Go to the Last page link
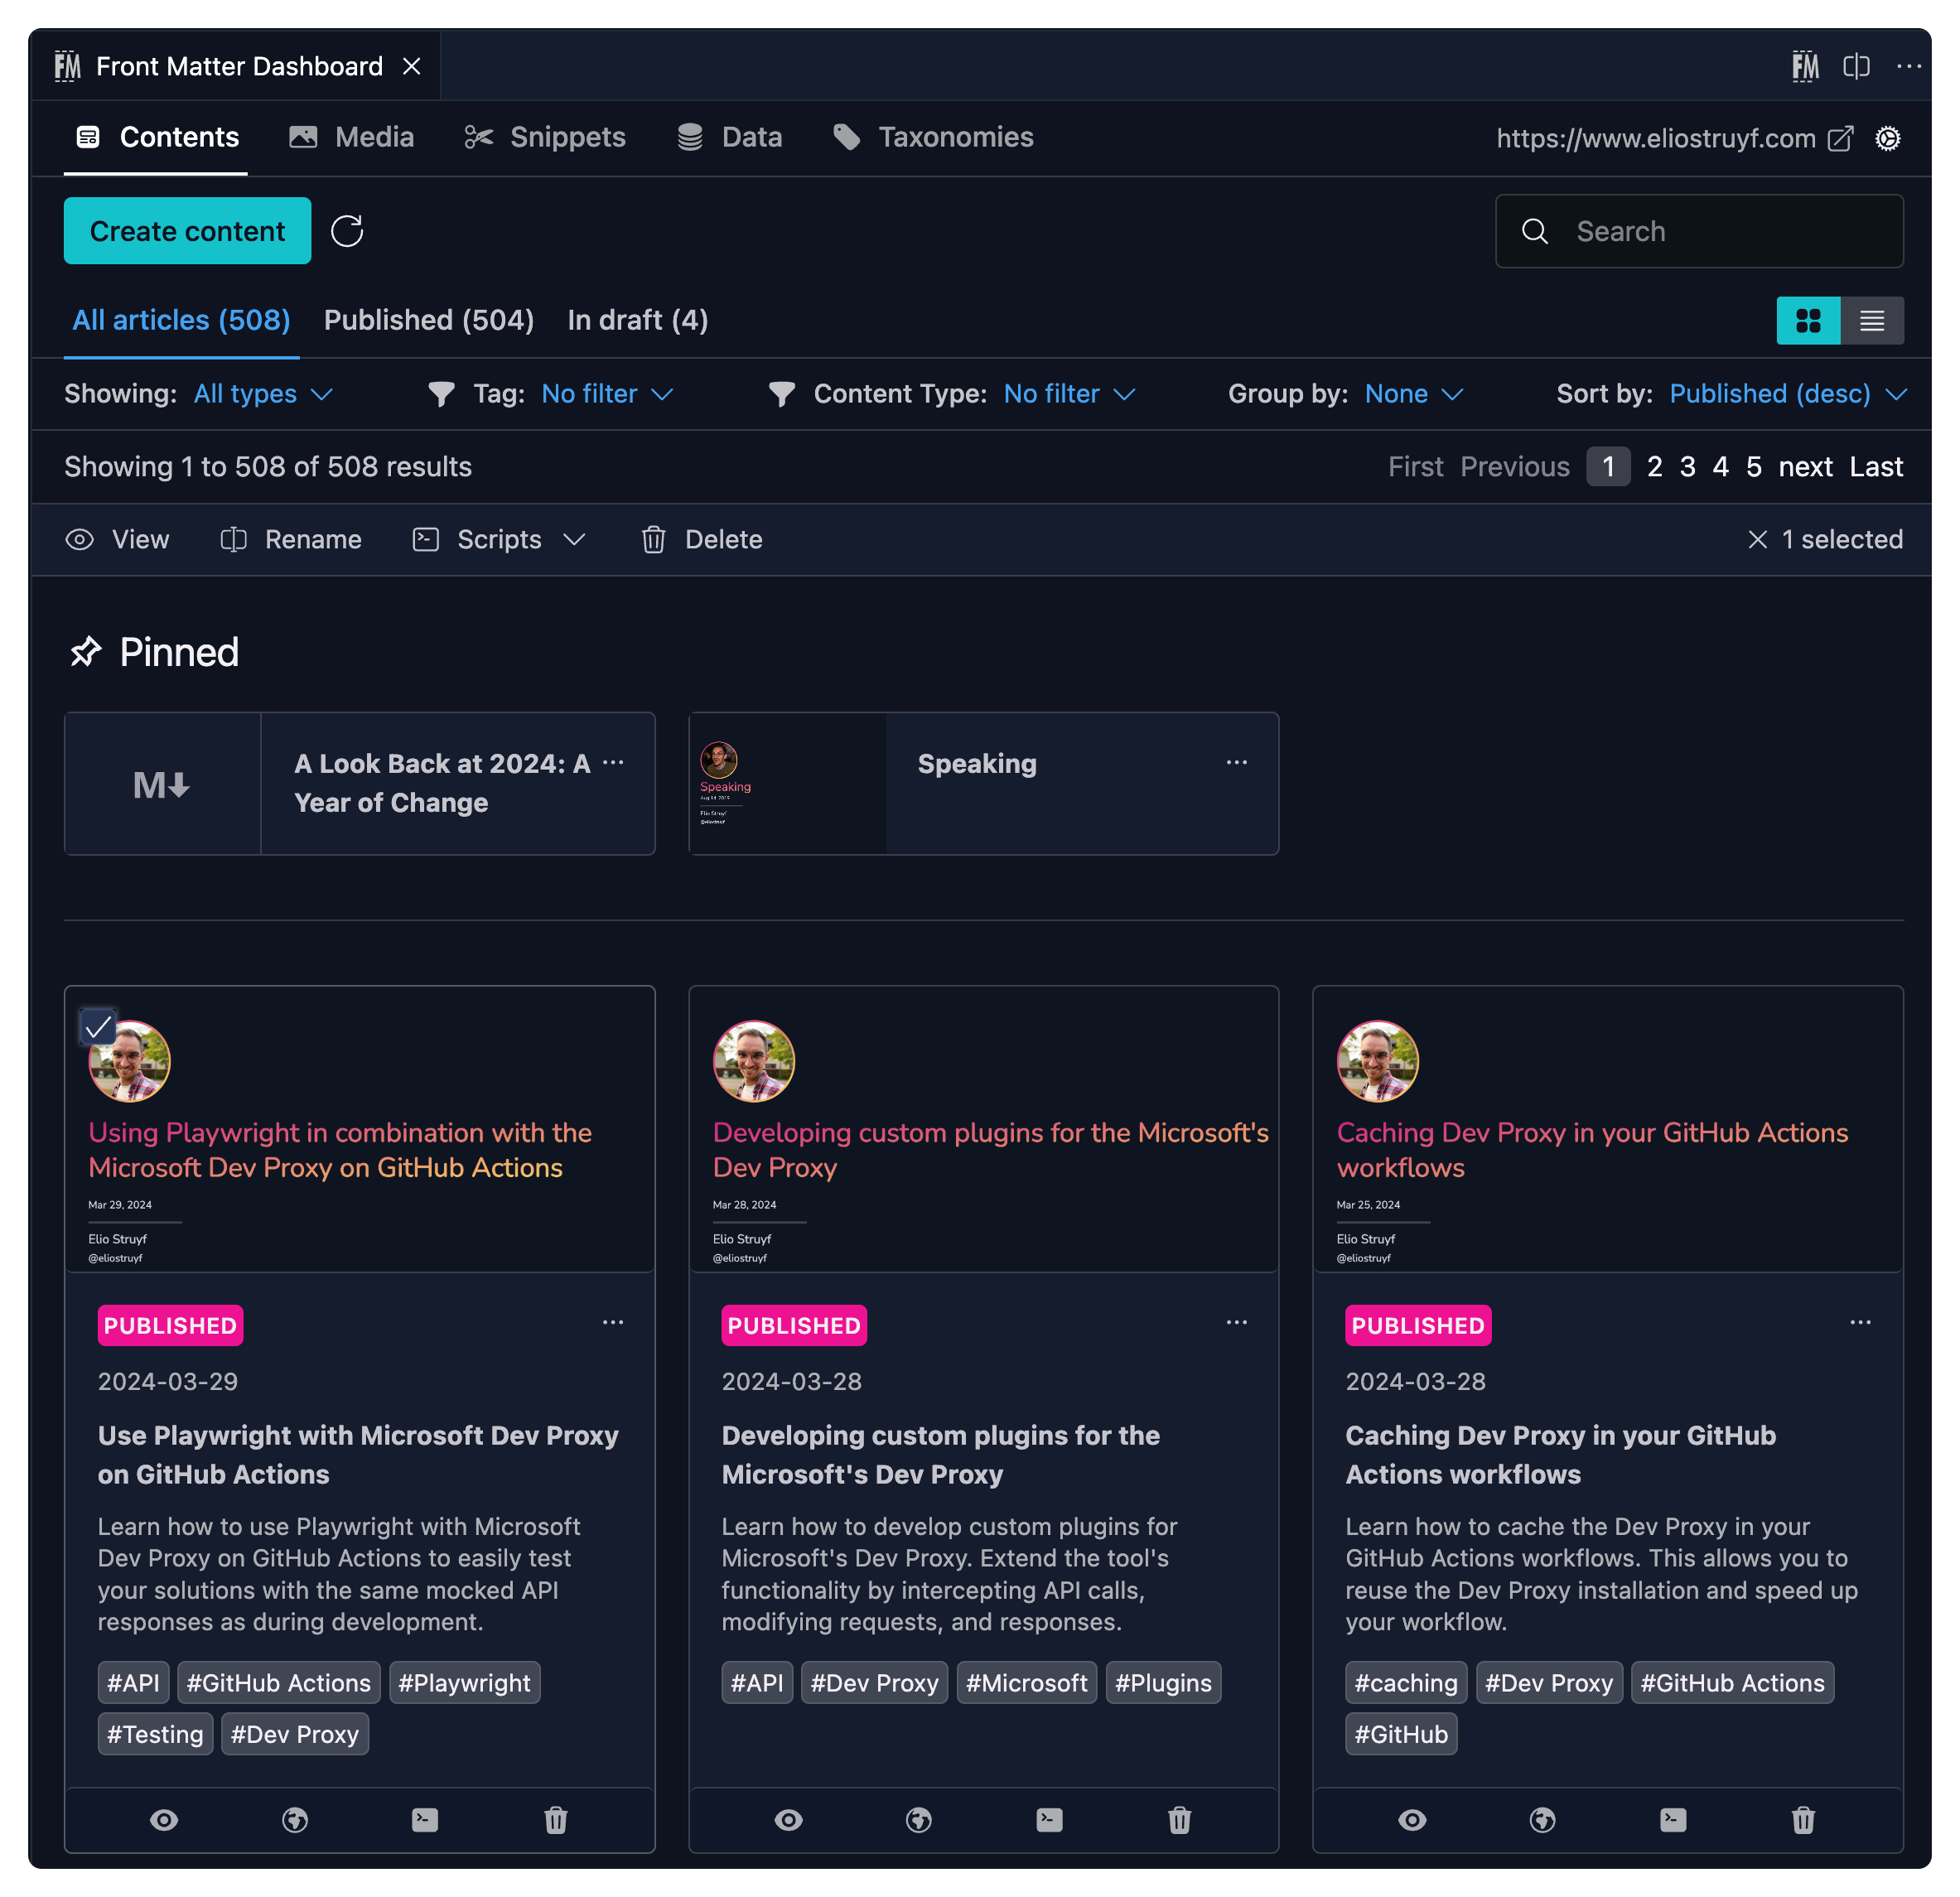The width and height of the screenshot is (1960, 1897). pos(1875,467)
